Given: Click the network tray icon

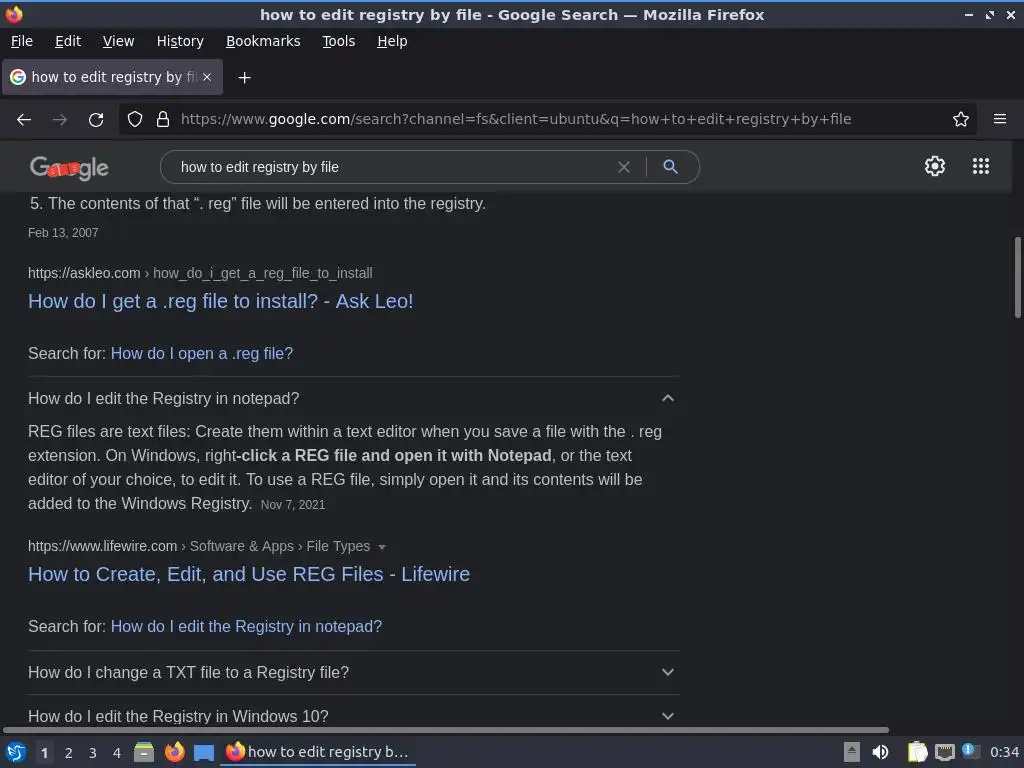Looking at the screenshot, I should (944, 753).
